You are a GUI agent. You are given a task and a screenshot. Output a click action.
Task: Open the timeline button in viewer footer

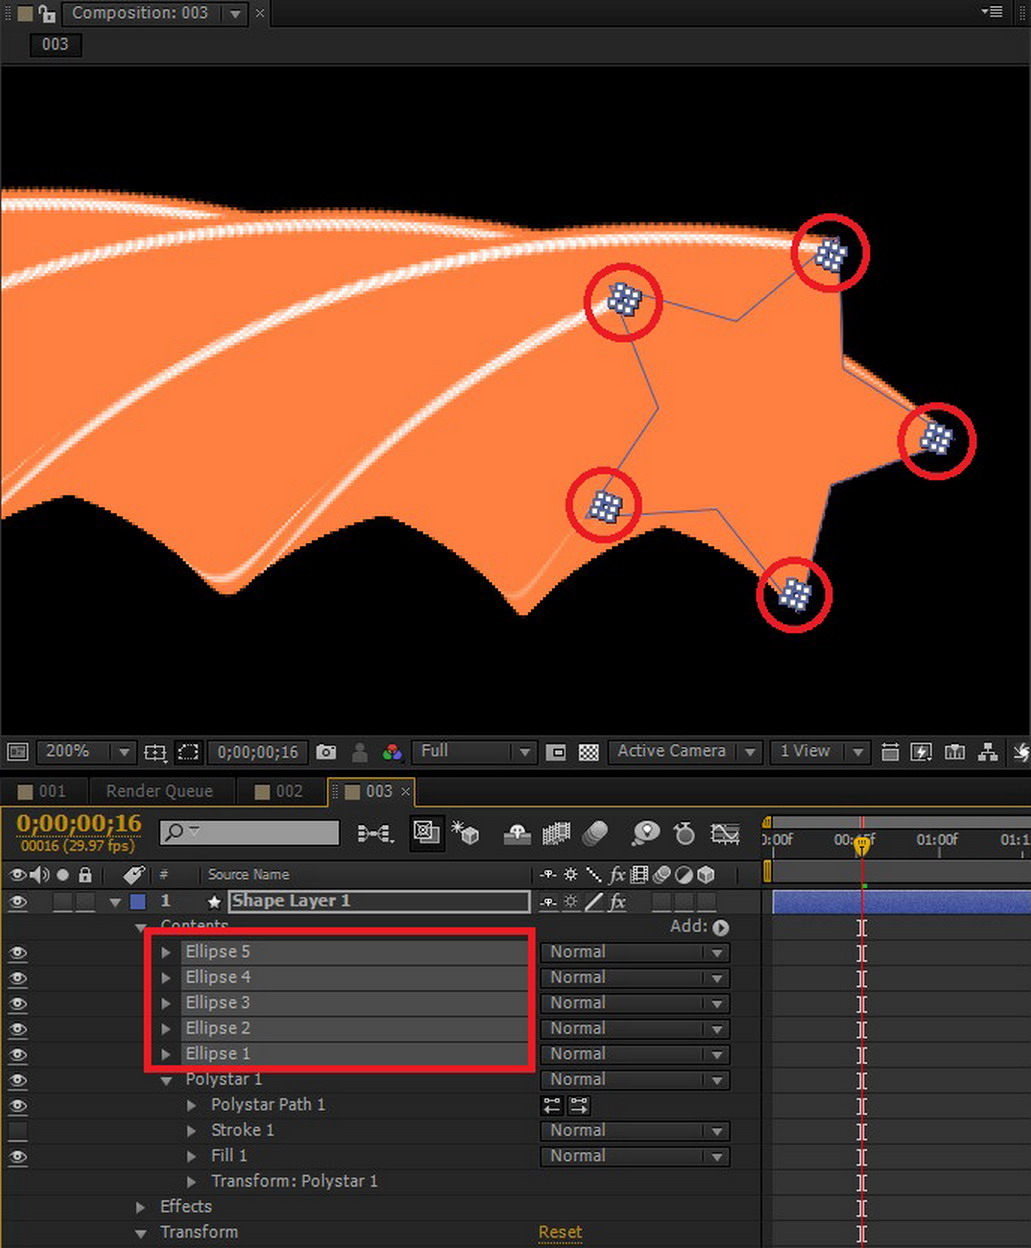click(x=955, y=752)
